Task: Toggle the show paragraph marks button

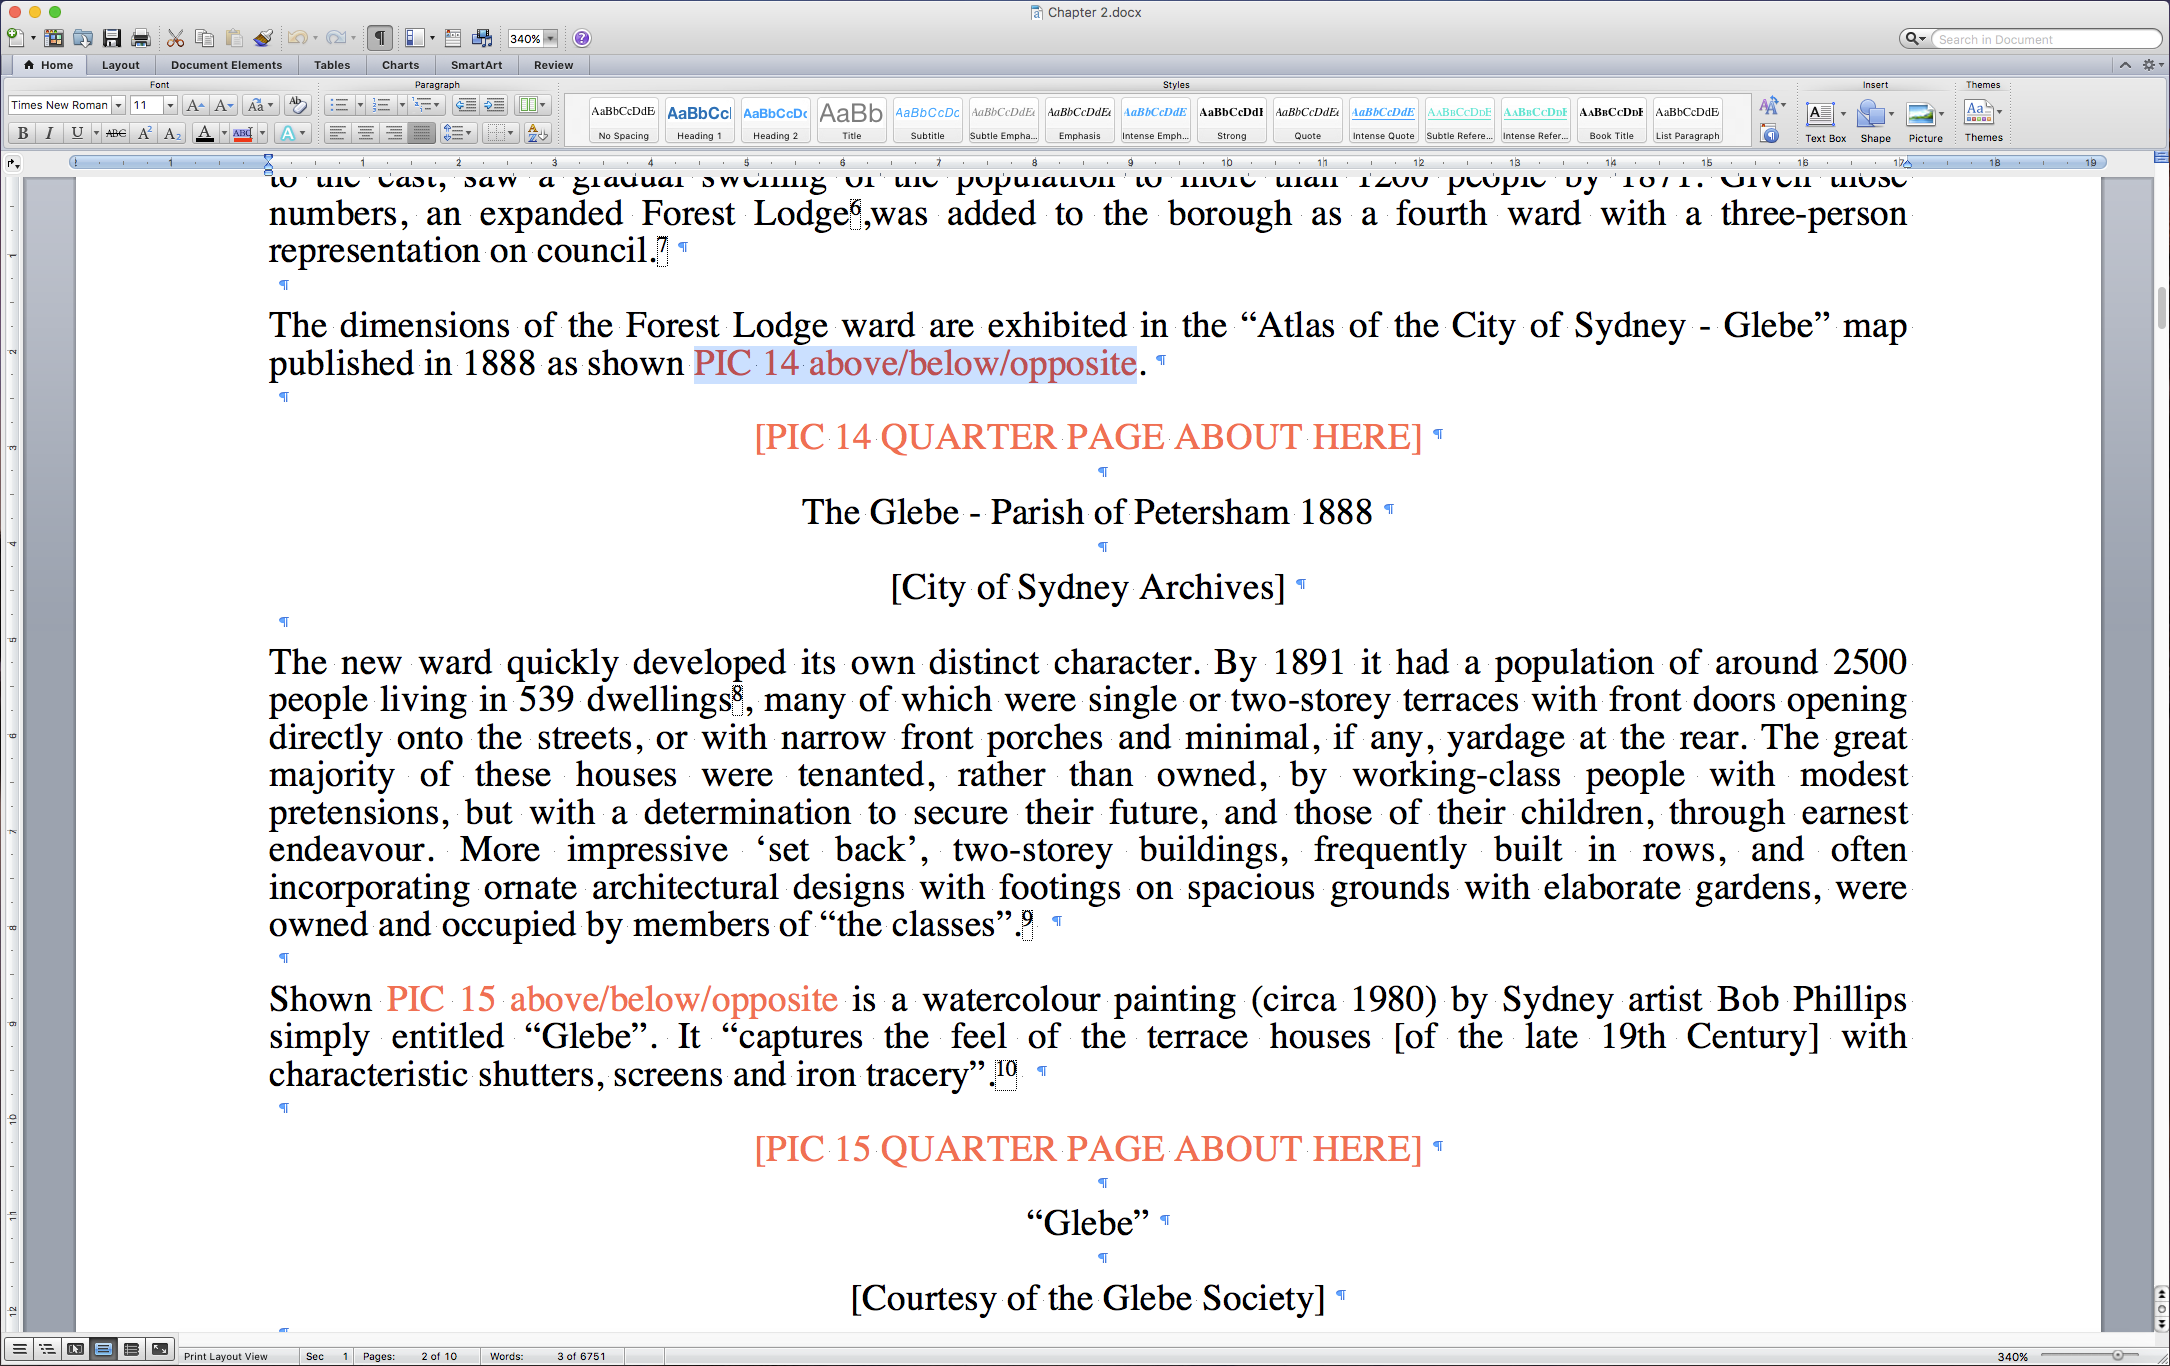Action: (379, 38)
